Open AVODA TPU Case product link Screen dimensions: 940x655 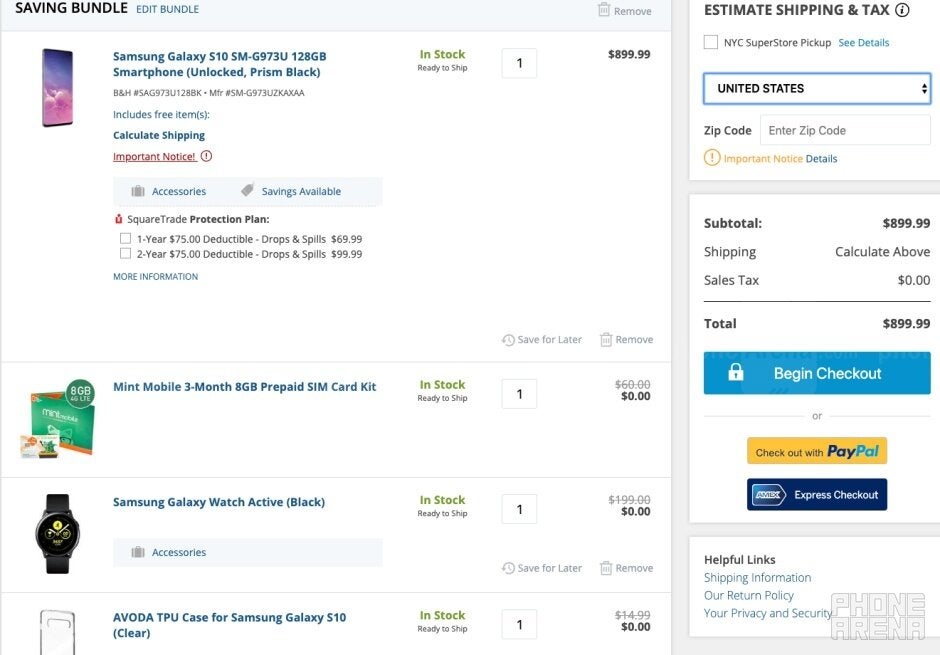[230, 625]
